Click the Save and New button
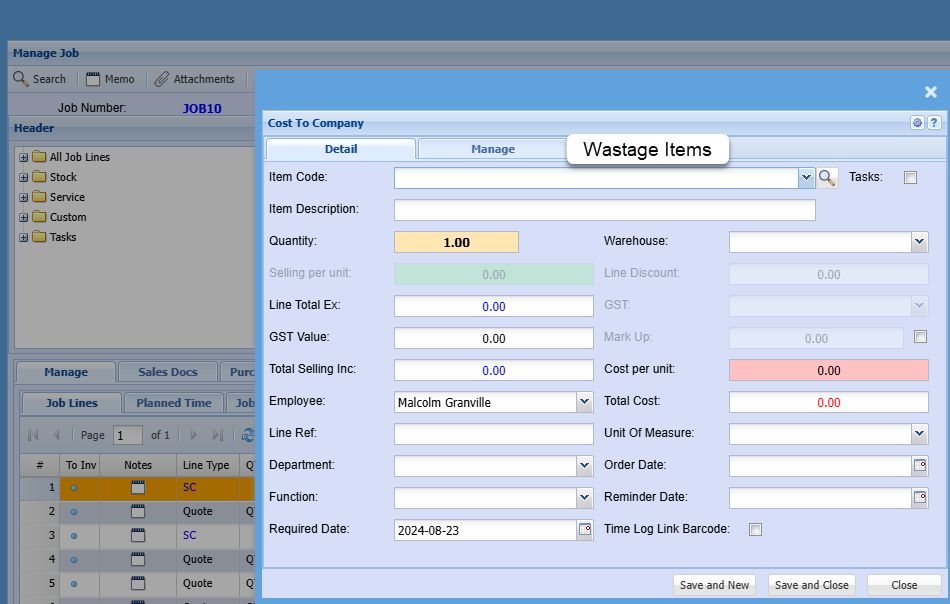Viewport: 950px width, 604px height. click(714, 585)
